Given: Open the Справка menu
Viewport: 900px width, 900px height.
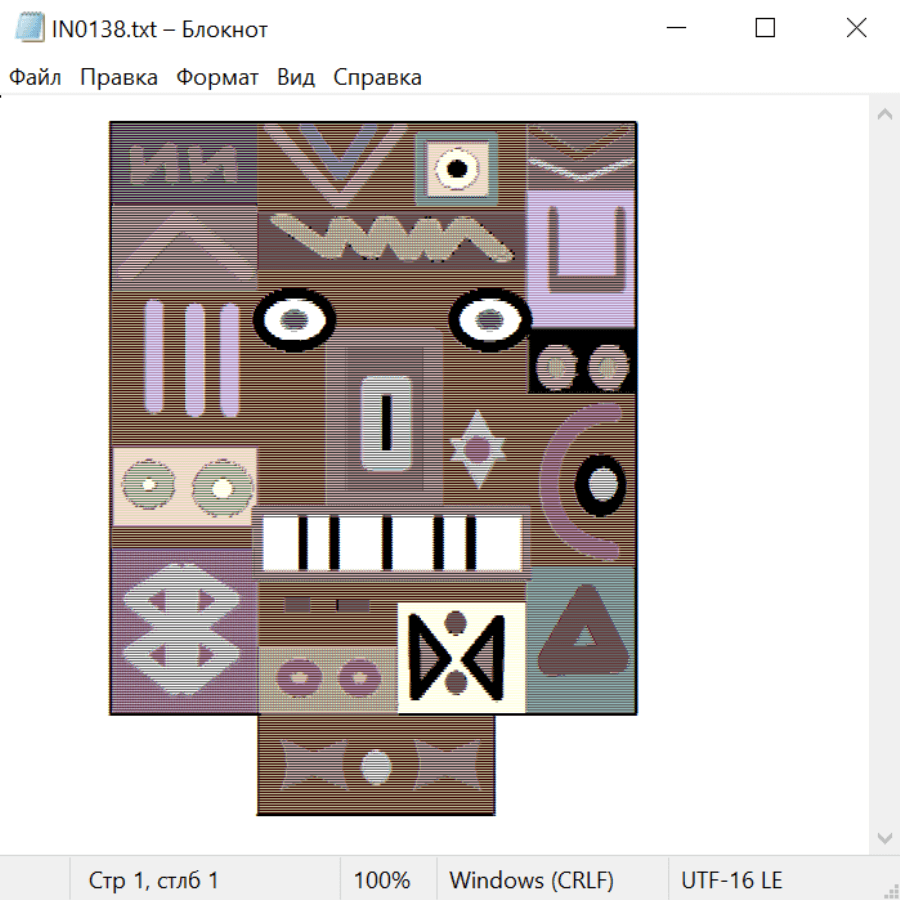Looking at the screenshot, I should 377,78.
